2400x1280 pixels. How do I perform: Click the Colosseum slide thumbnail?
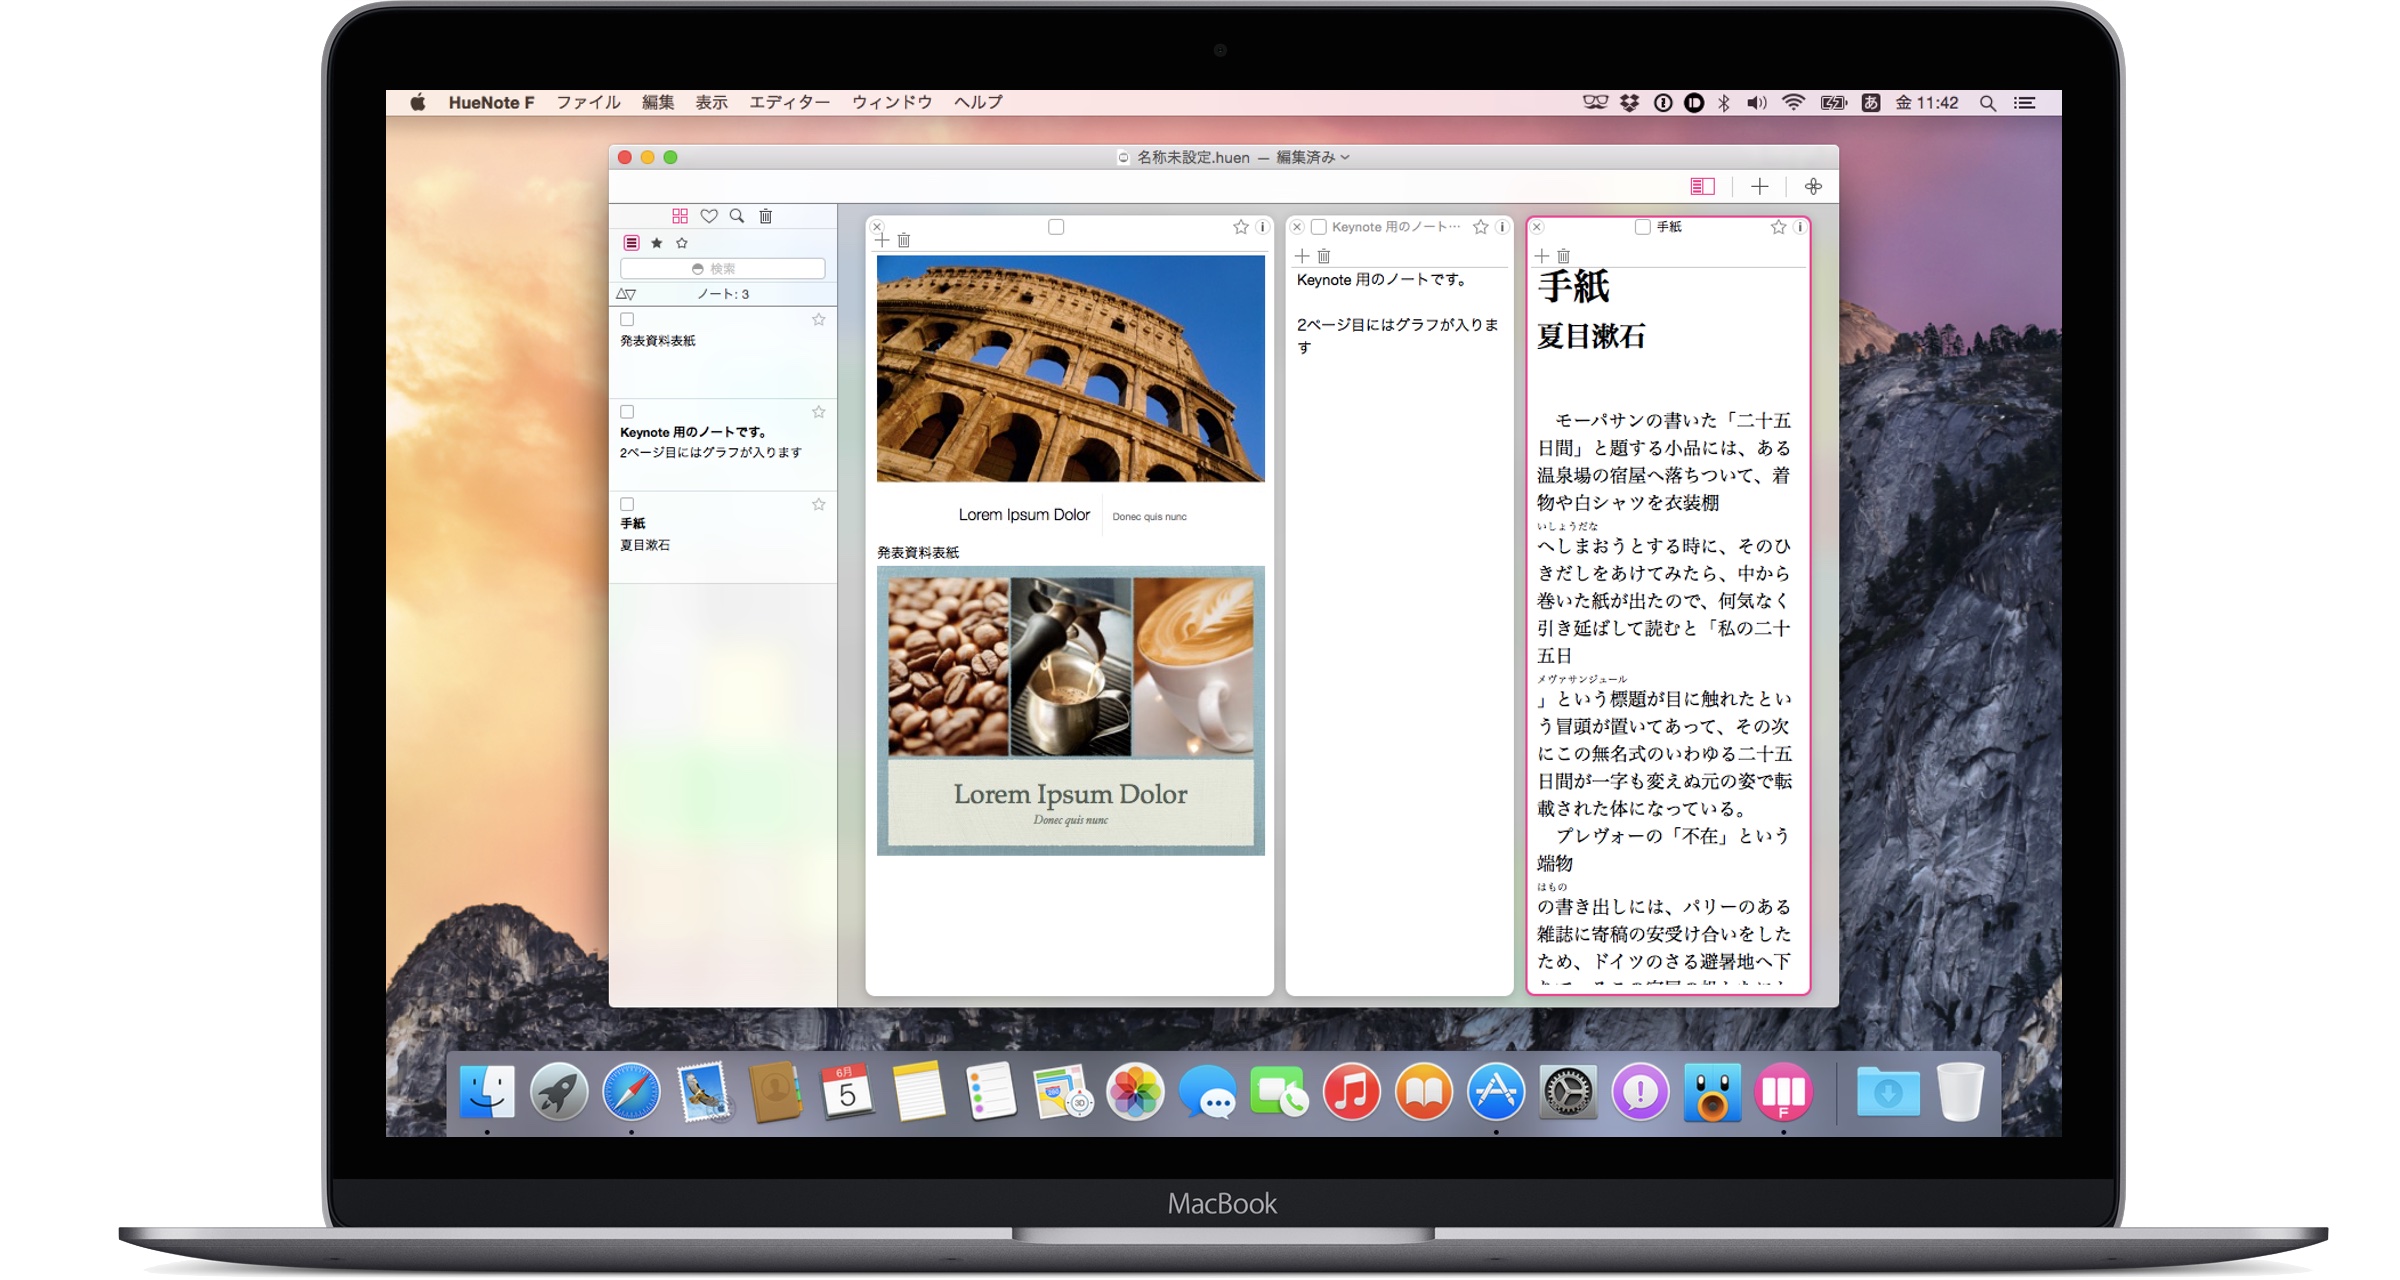1070,368
